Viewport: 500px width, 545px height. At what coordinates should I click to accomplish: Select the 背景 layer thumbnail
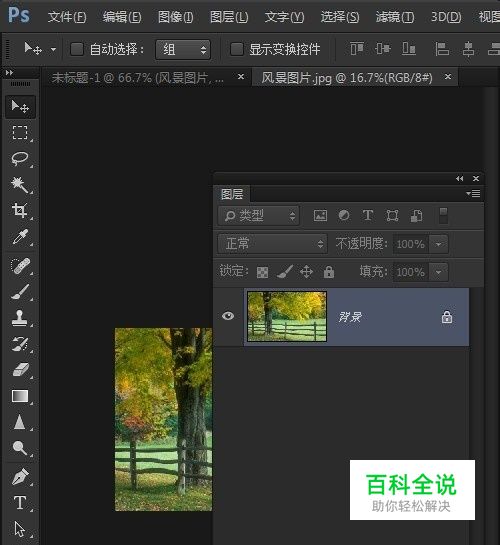287,316
